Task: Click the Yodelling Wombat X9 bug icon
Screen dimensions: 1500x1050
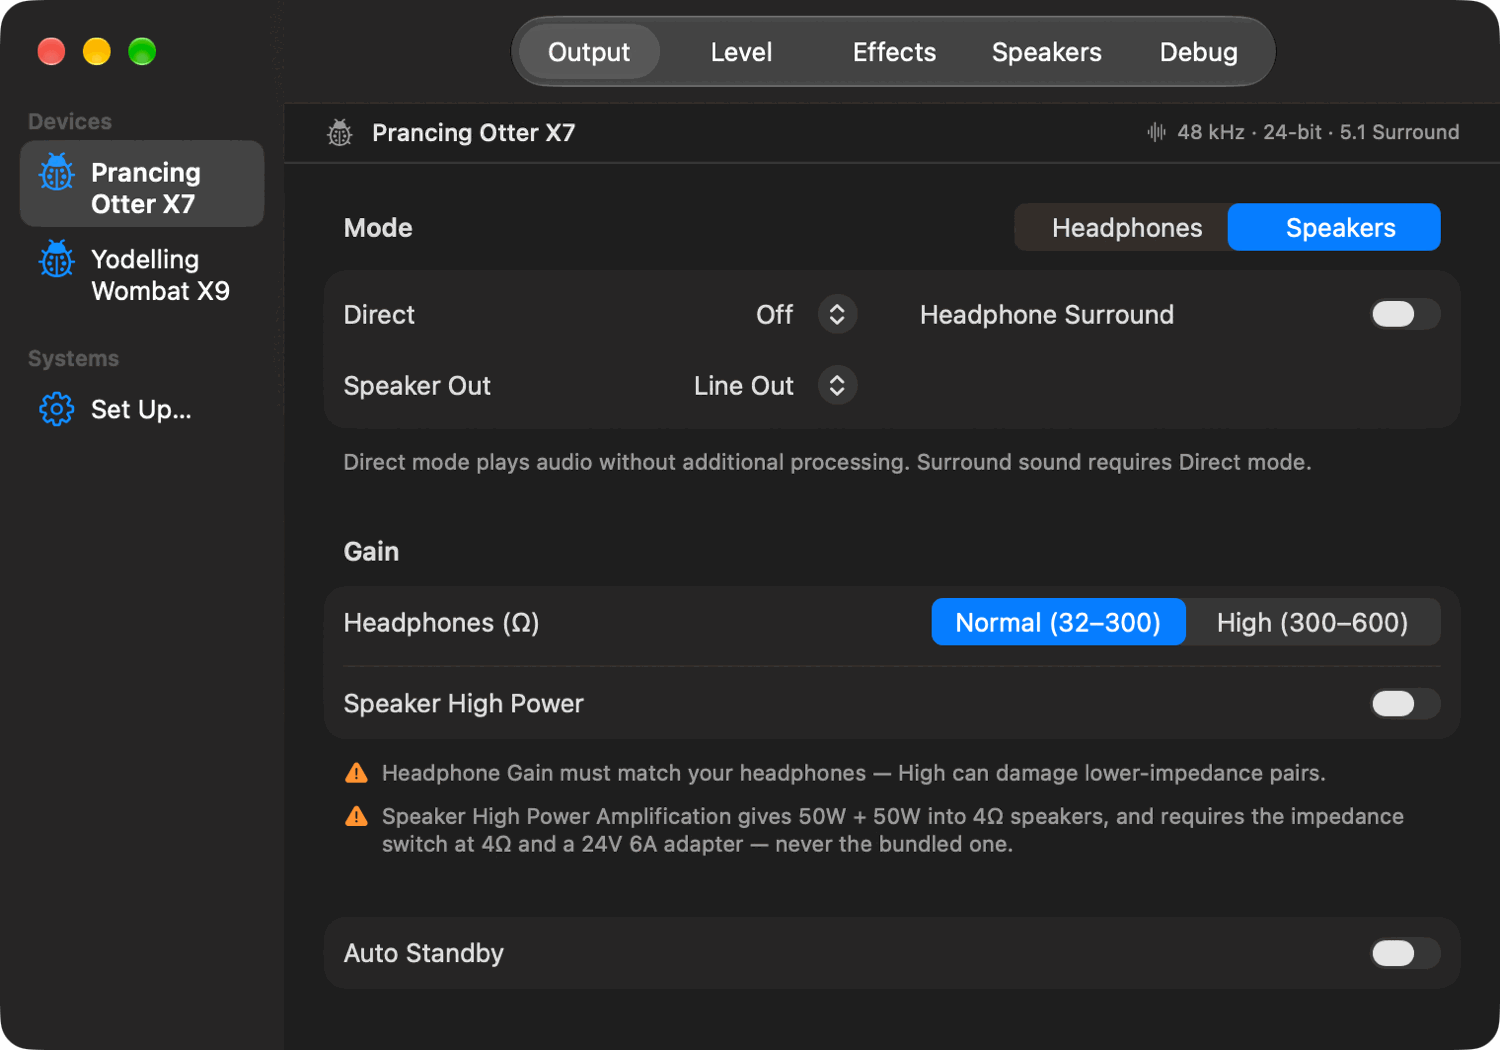Action: coord(57,258)
